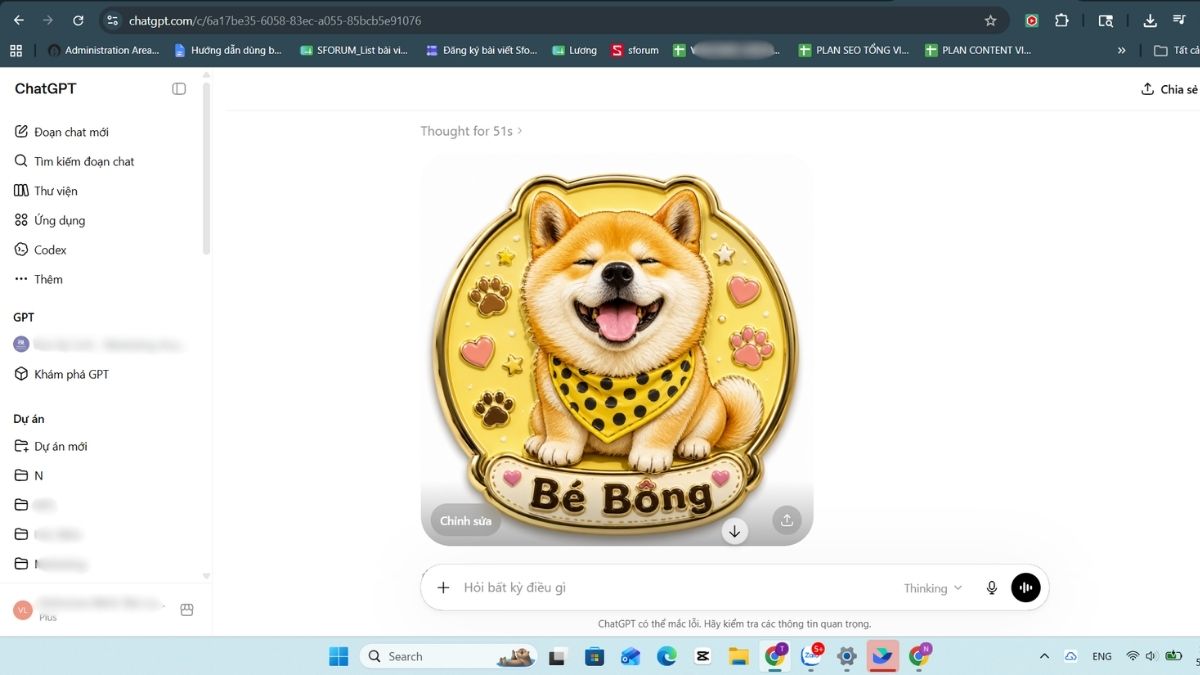This screenshot has height=675, width=1200.
Task: Open the Thinking model dropdown
Action: click(x=933, y=588)
